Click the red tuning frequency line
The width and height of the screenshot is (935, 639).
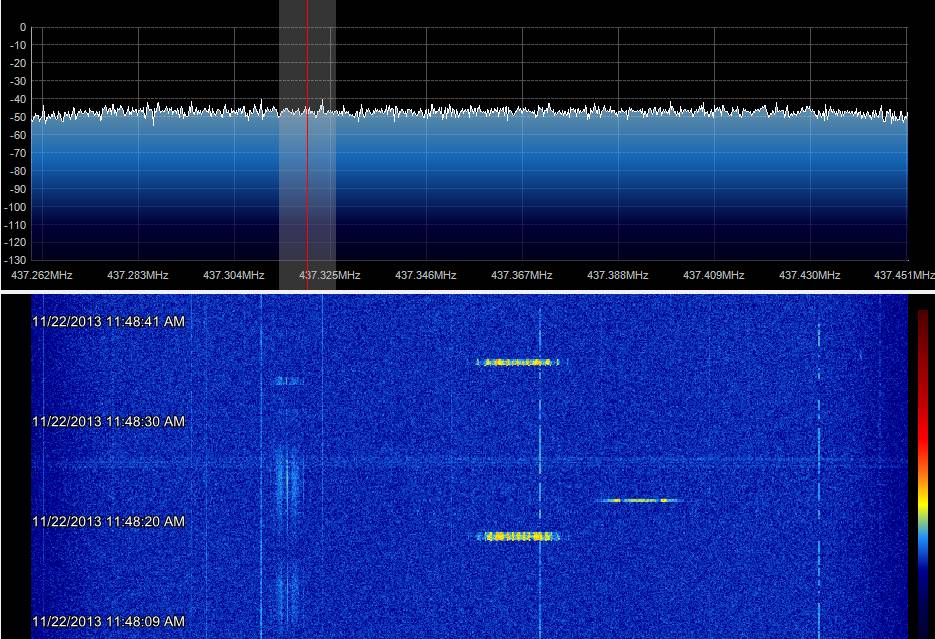click(308, 145)
